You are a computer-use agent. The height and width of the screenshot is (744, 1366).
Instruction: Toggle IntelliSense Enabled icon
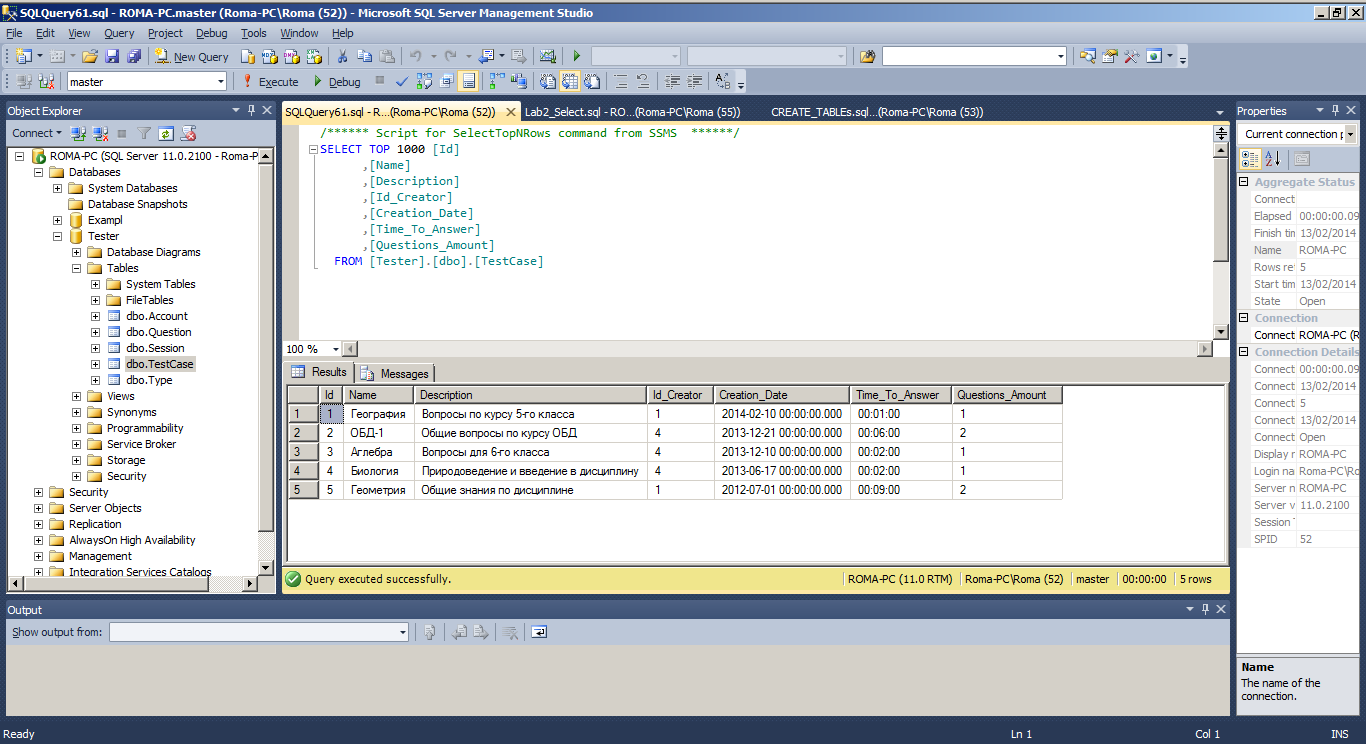(468, 81)
